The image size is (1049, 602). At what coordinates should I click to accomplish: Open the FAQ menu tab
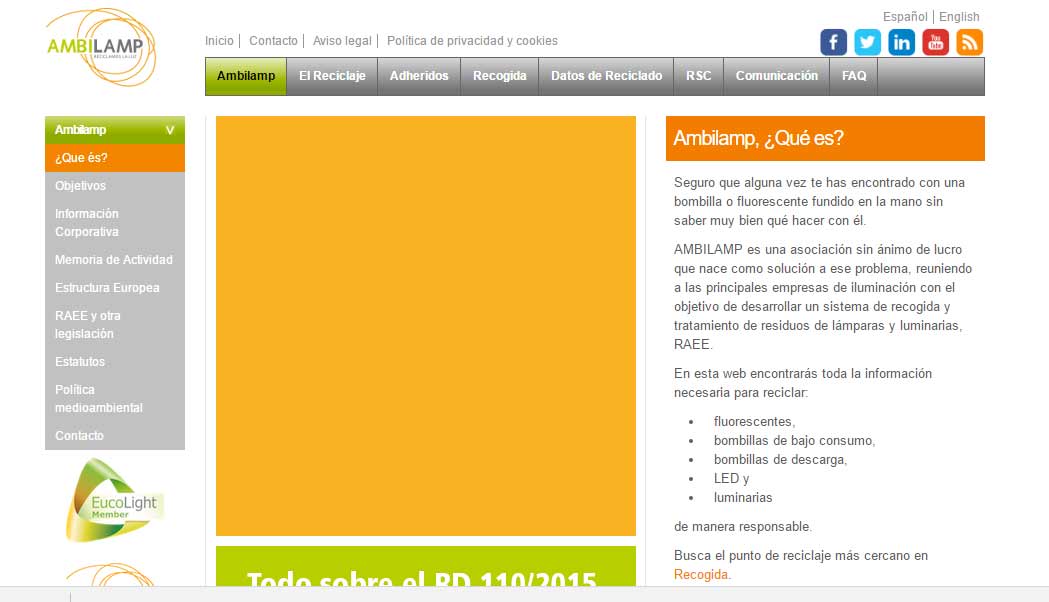[854, 76]
